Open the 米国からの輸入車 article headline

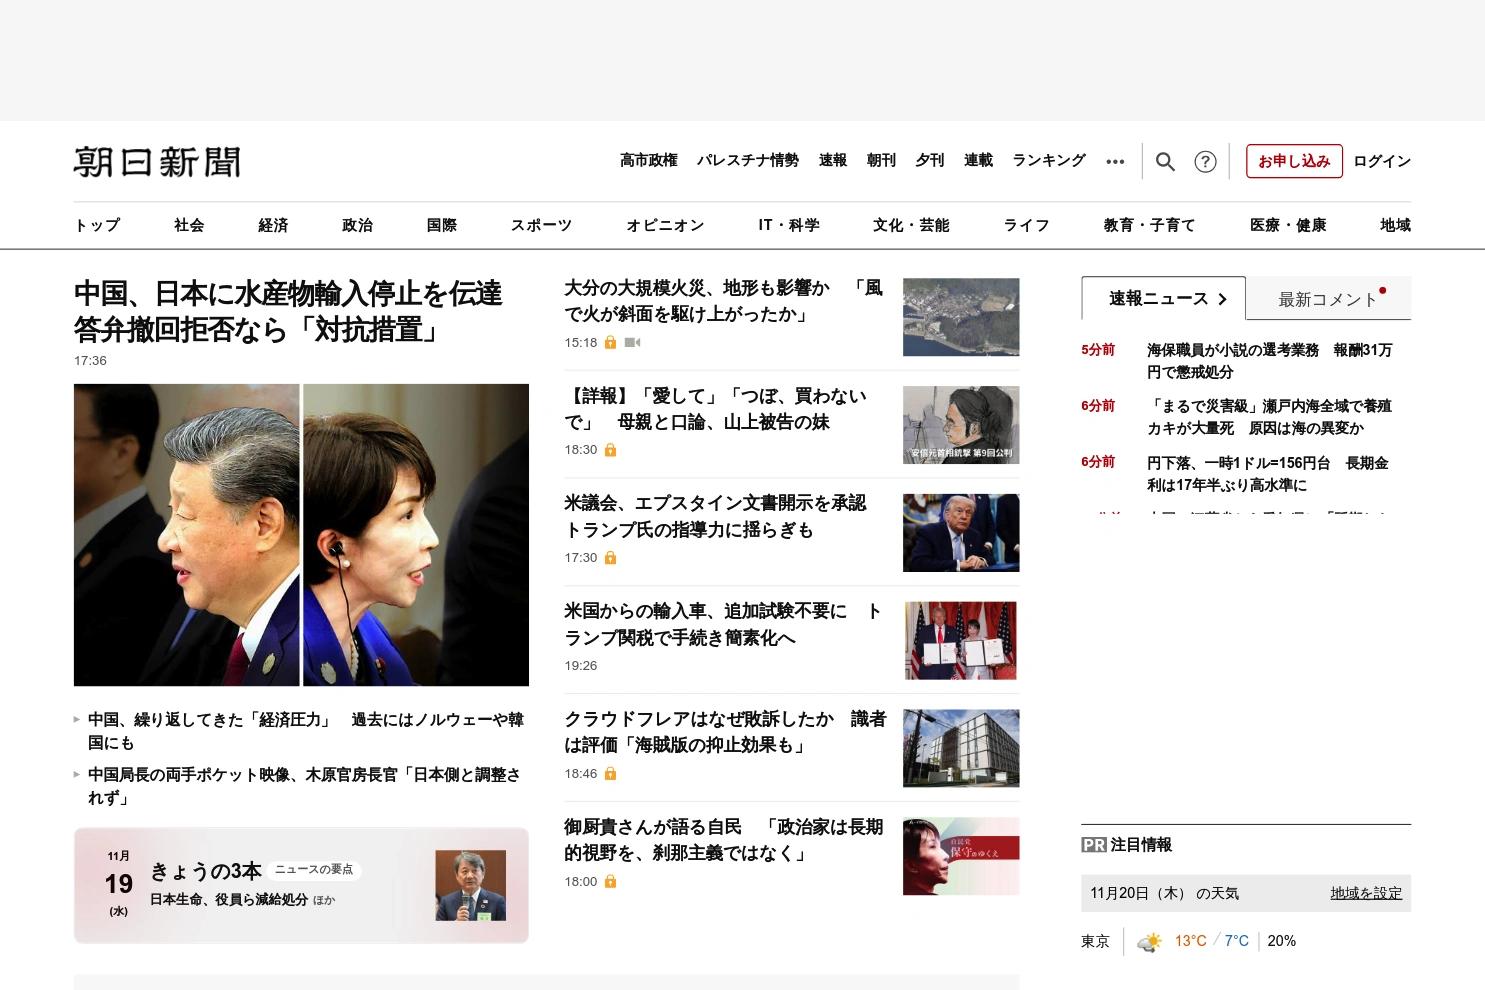click(x=723, y=624)
